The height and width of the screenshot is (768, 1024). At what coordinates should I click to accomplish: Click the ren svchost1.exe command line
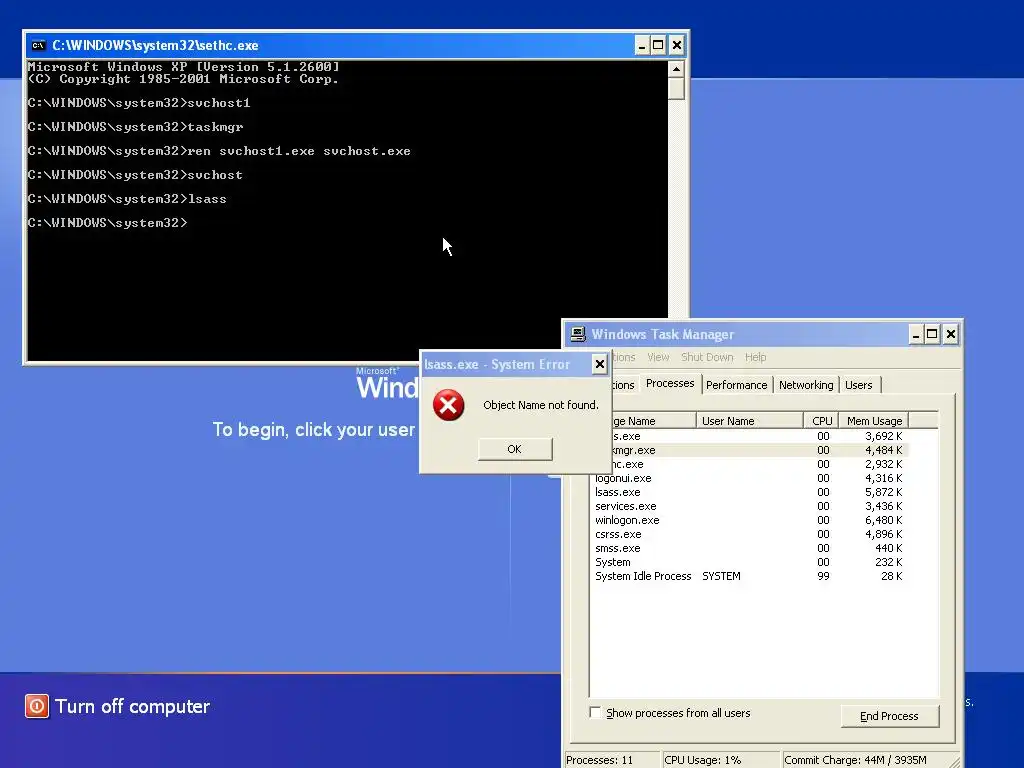[x=219, y=151]
